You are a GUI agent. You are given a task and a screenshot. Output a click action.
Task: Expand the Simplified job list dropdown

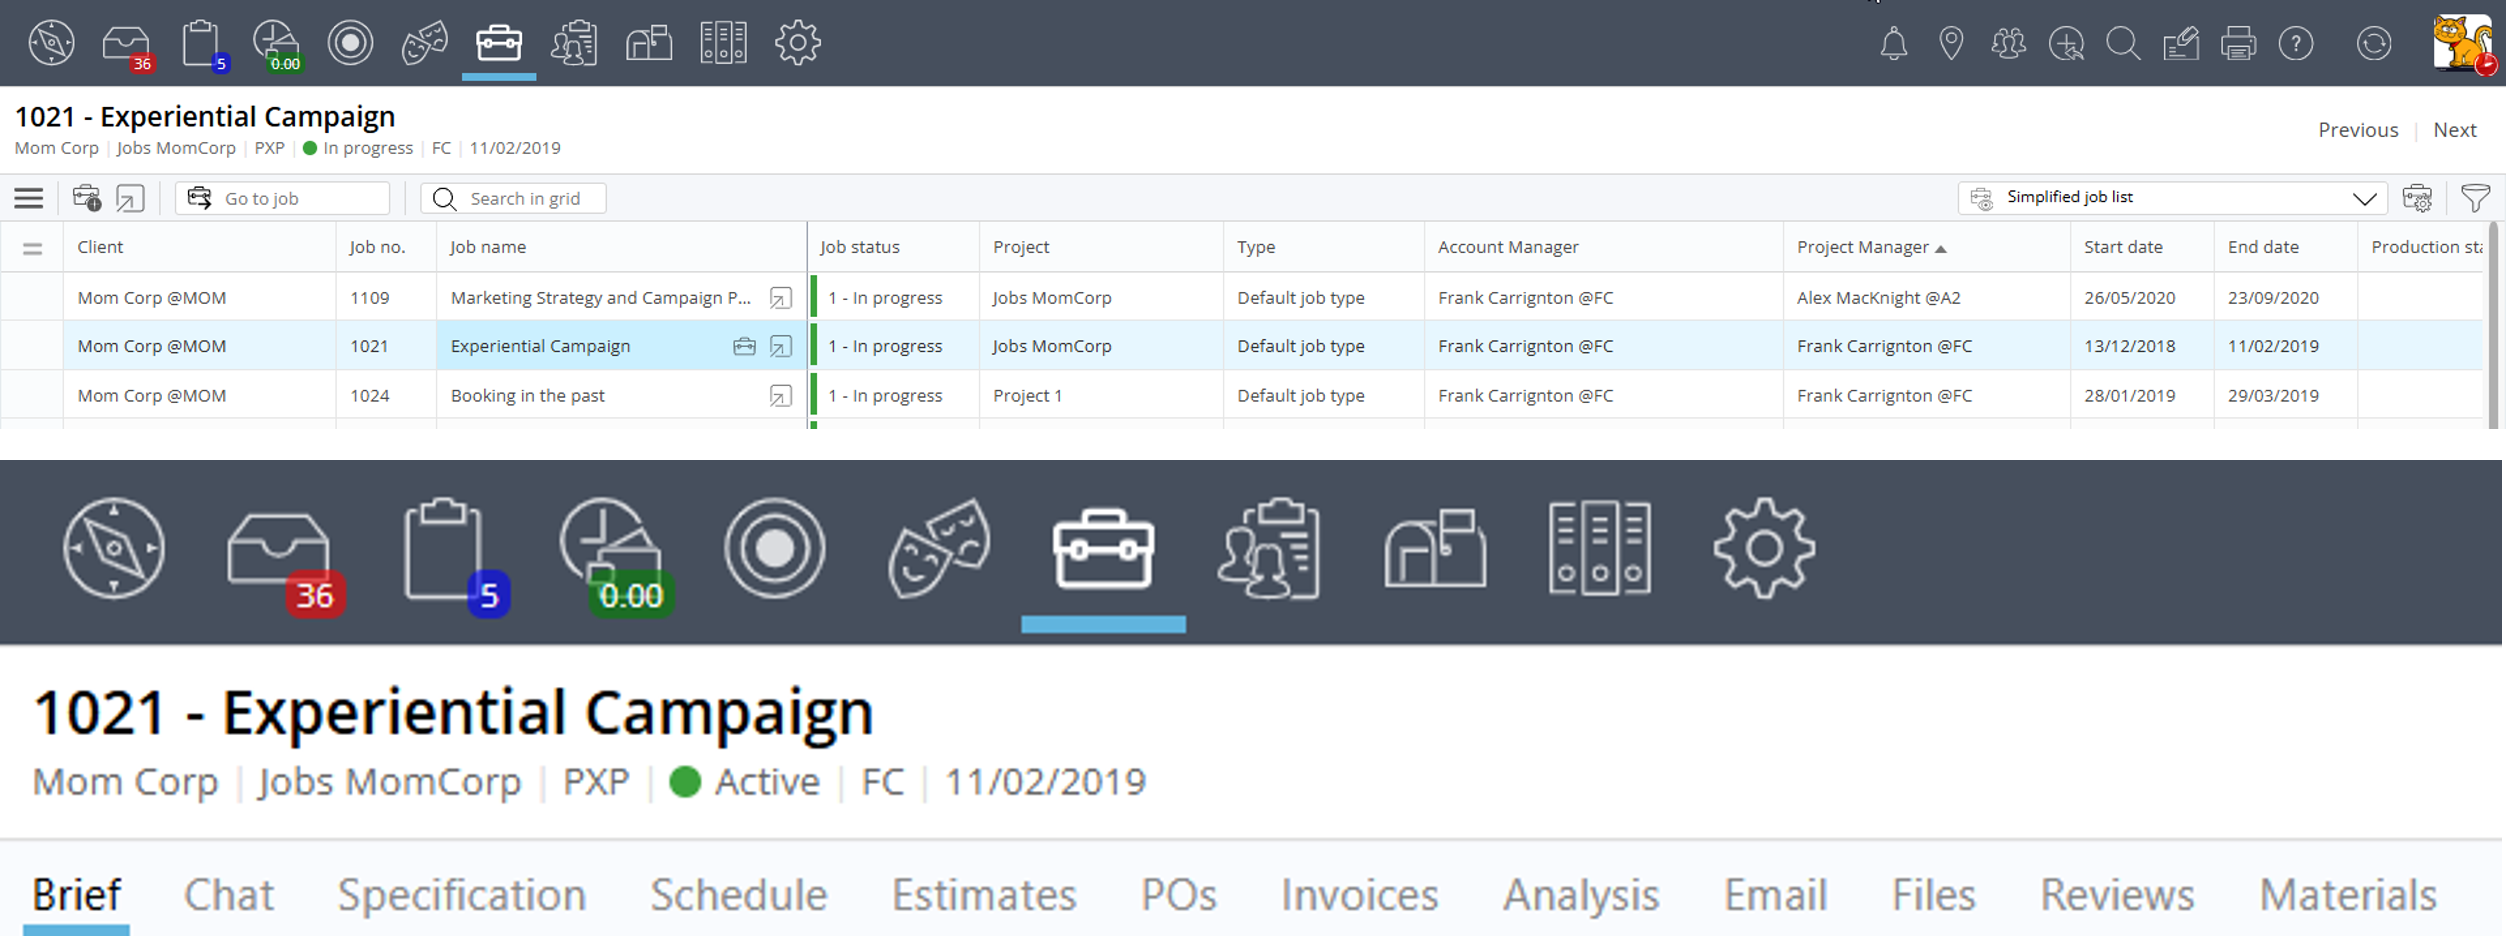pyautogui.click(x=2364, y=198)
